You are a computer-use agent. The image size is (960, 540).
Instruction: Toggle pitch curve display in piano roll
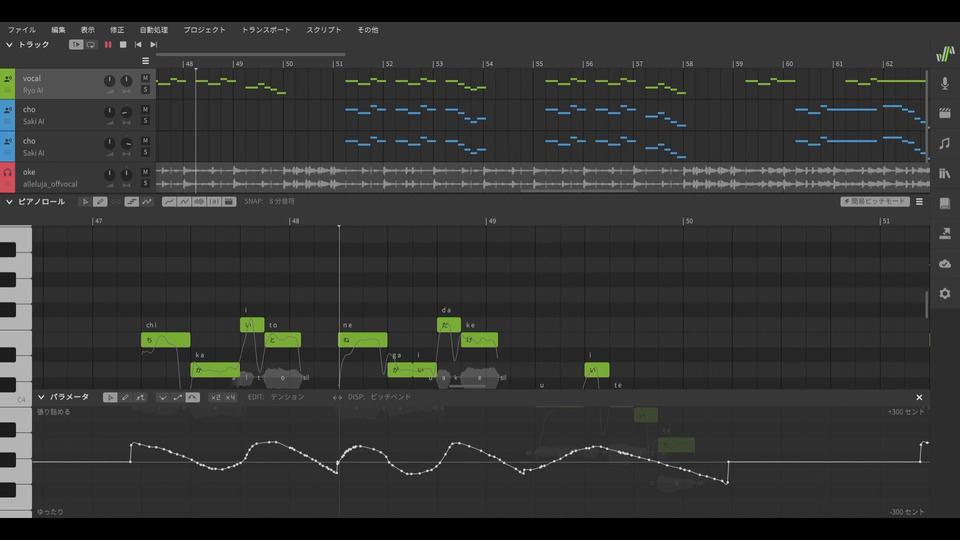tap(169, 201)
